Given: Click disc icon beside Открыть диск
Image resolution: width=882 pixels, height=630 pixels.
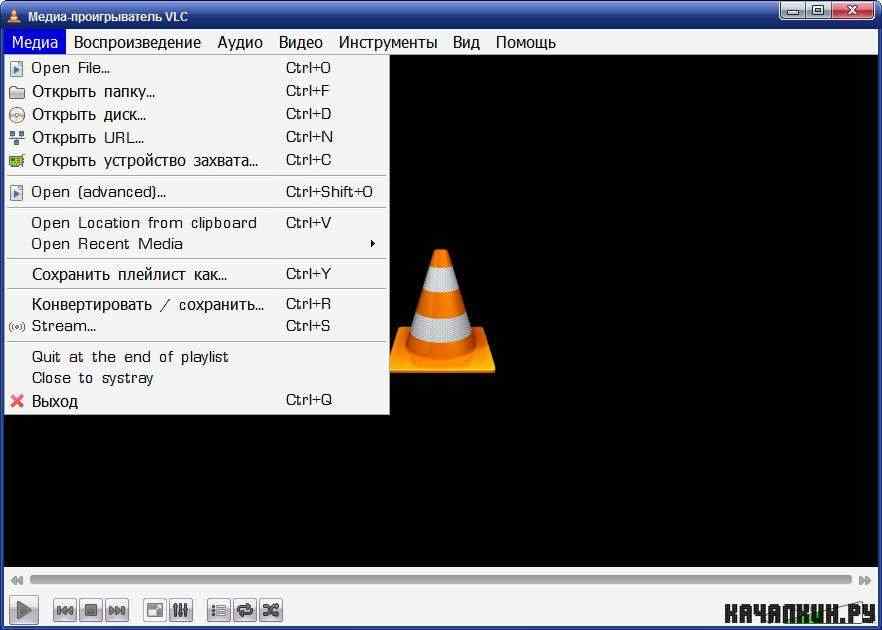Looking at the screenshot, I should click(17, 115).
